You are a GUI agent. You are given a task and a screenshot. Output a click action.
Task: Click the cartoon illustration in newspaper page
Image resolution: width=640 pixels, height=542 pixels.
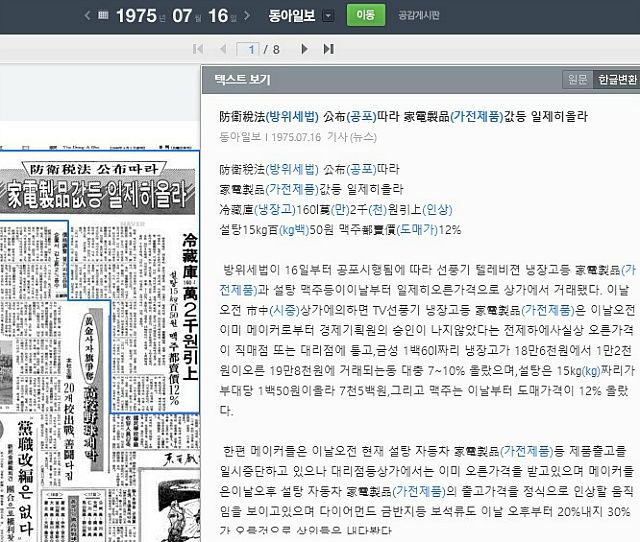pos(180,510)
